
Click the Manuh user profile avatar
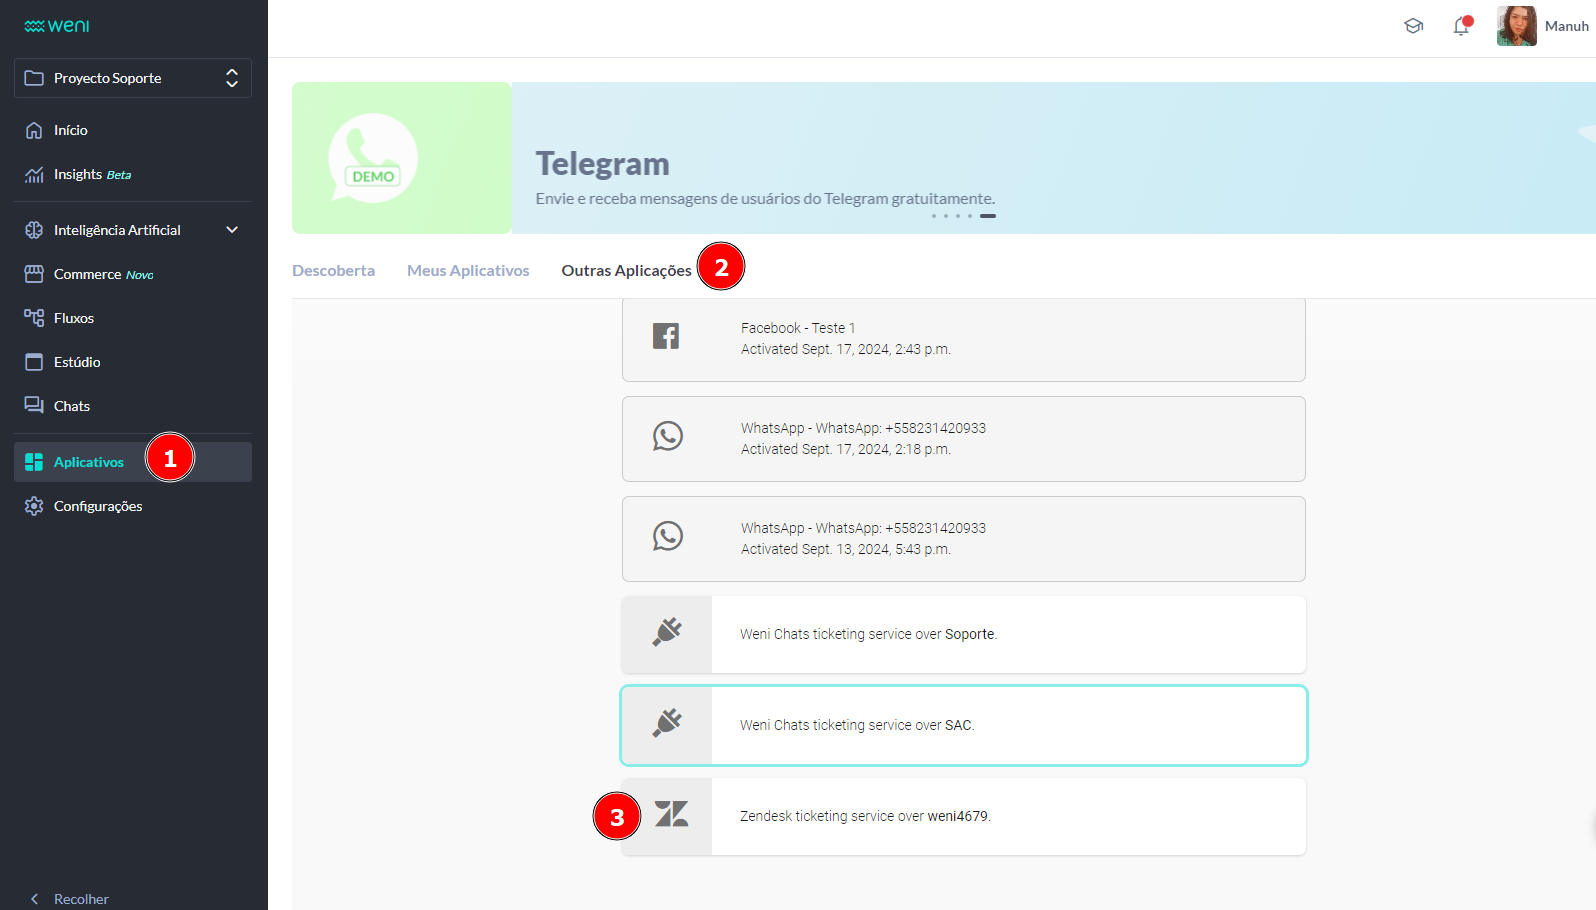(x=1516, y=27)
